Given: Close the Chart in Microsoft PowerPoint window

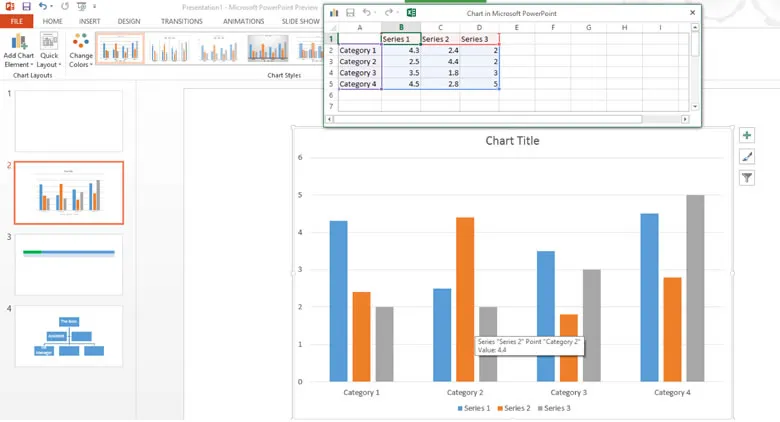Looking at the screenshot, I should [x=692, y=13].
